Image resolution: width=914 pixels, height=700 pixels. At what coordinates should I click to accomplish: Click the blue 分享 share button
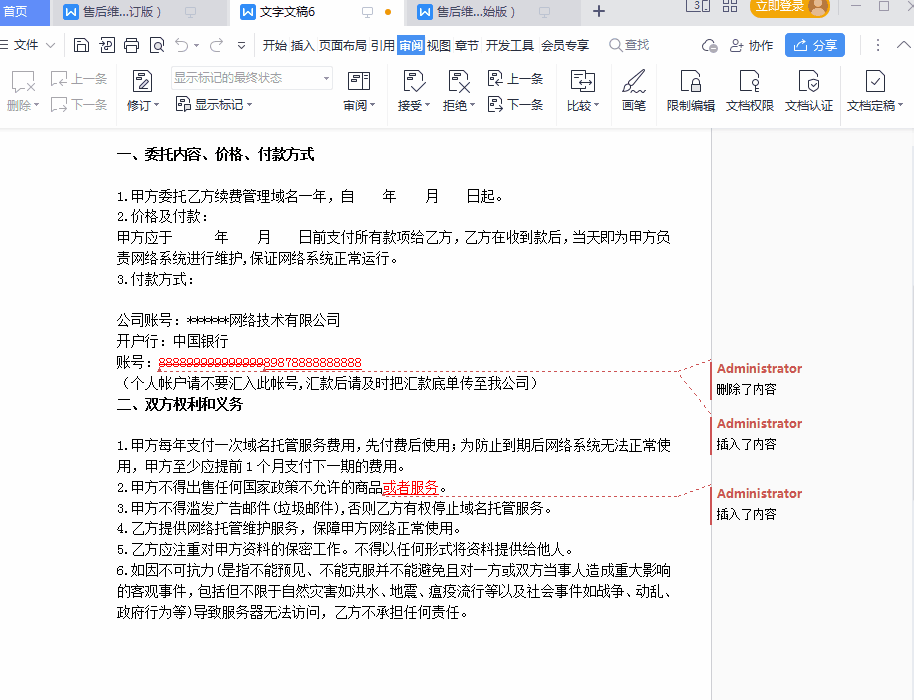pos(815,45)
